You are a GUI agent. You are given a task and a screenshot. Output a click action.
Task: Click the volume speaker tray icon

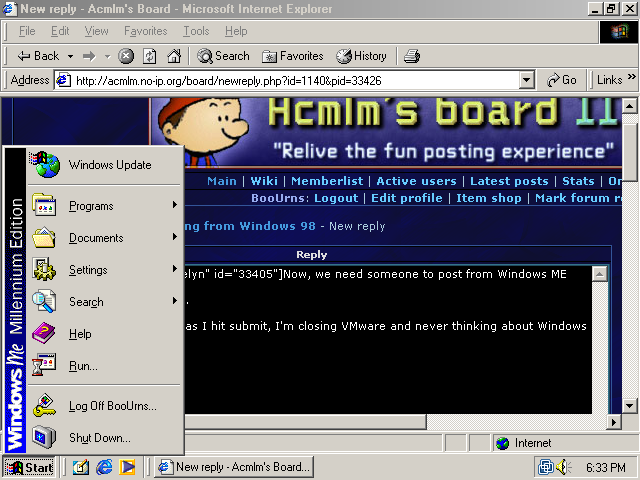pos(565,467)
